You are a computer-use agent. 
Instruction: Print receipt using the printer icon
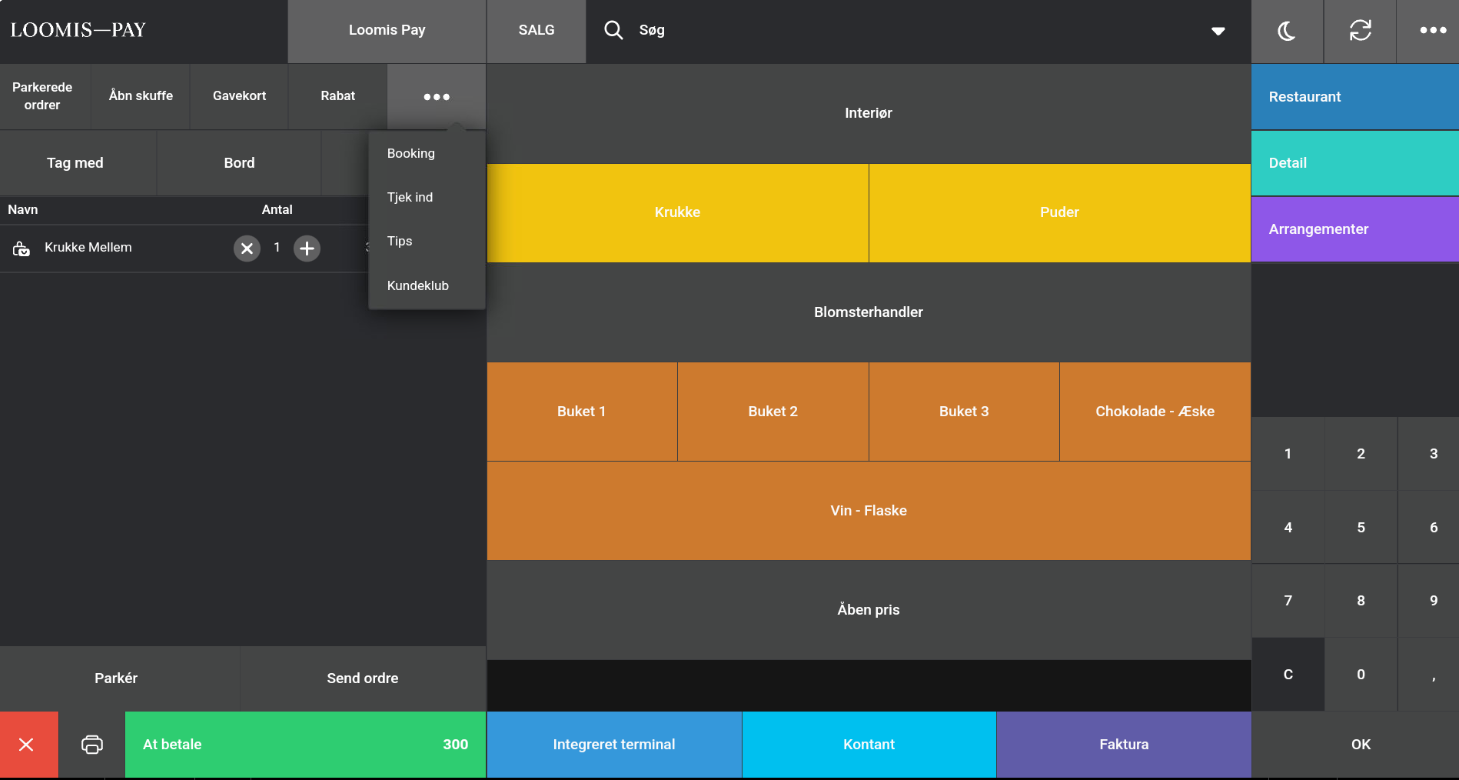coord(92,744)
